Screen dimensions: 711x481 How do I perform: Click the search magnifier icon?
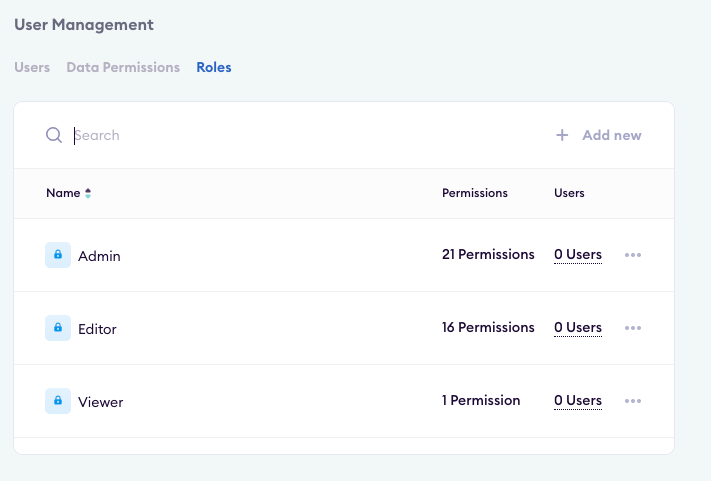pos(54,135)
